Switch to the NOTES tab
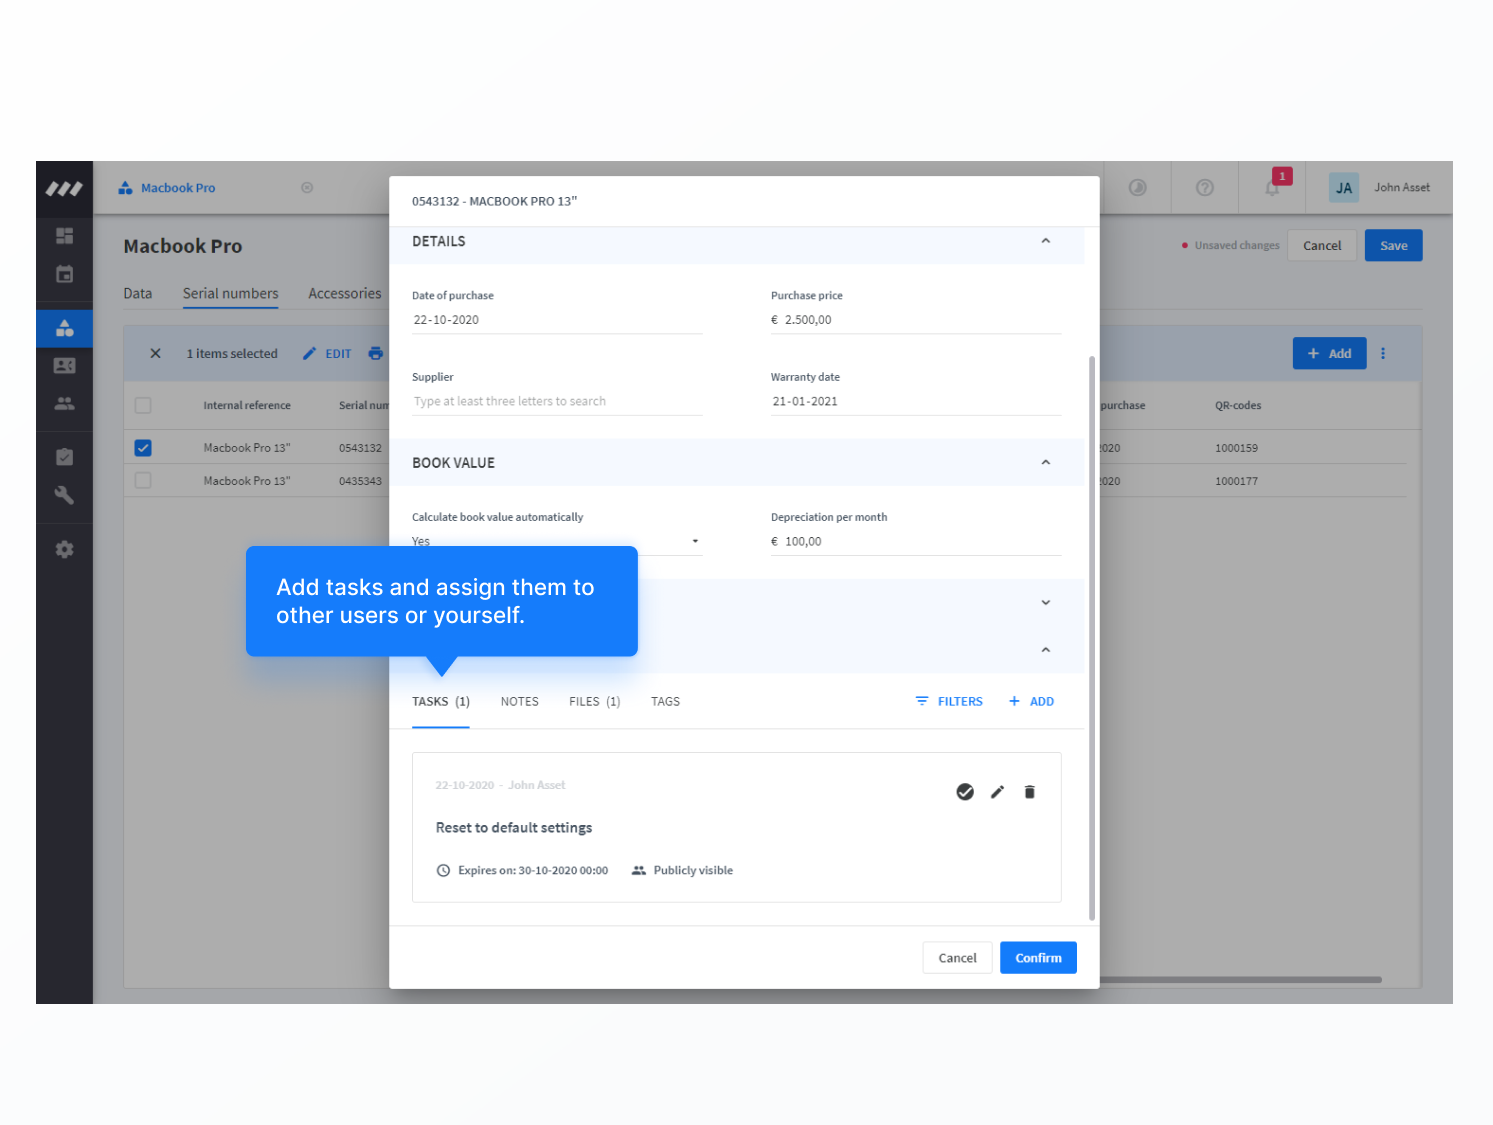The image size is (1493, 1125). pos(520,702)
